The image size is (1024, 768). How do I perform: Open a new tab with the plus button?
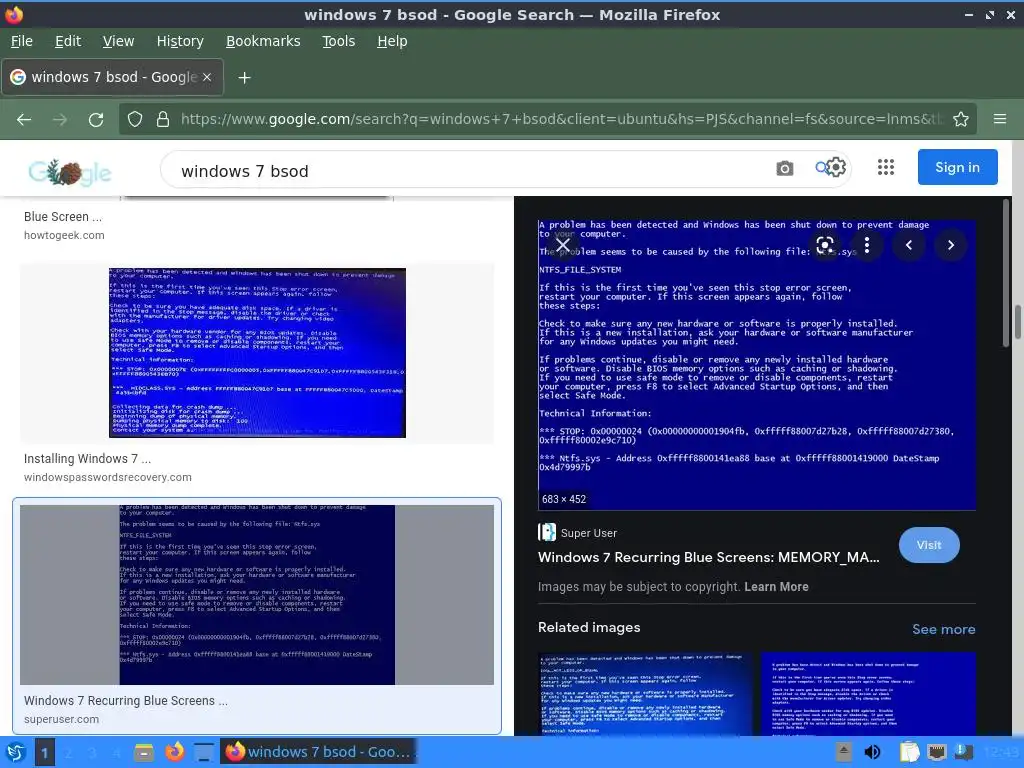(244, 78)
